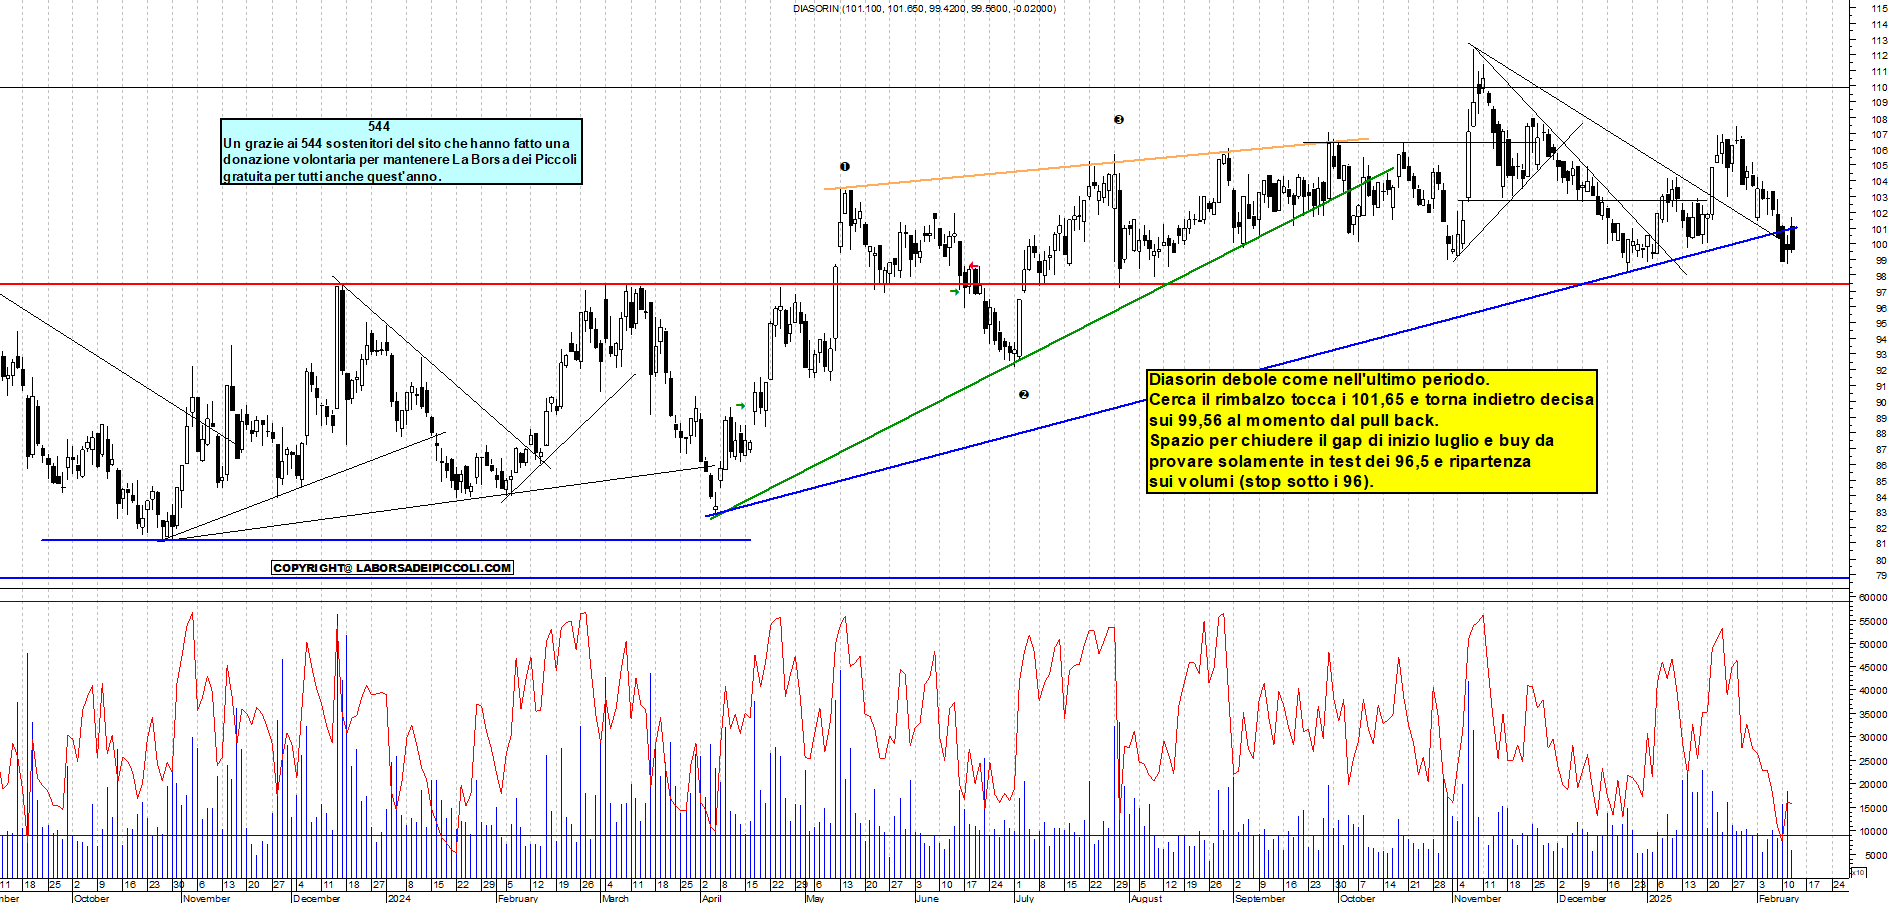Image resolution: width=1890 pixels, height=903 pixels.
Task: Click the 30000 volume axis label
Action: (x=1873, y=737)
